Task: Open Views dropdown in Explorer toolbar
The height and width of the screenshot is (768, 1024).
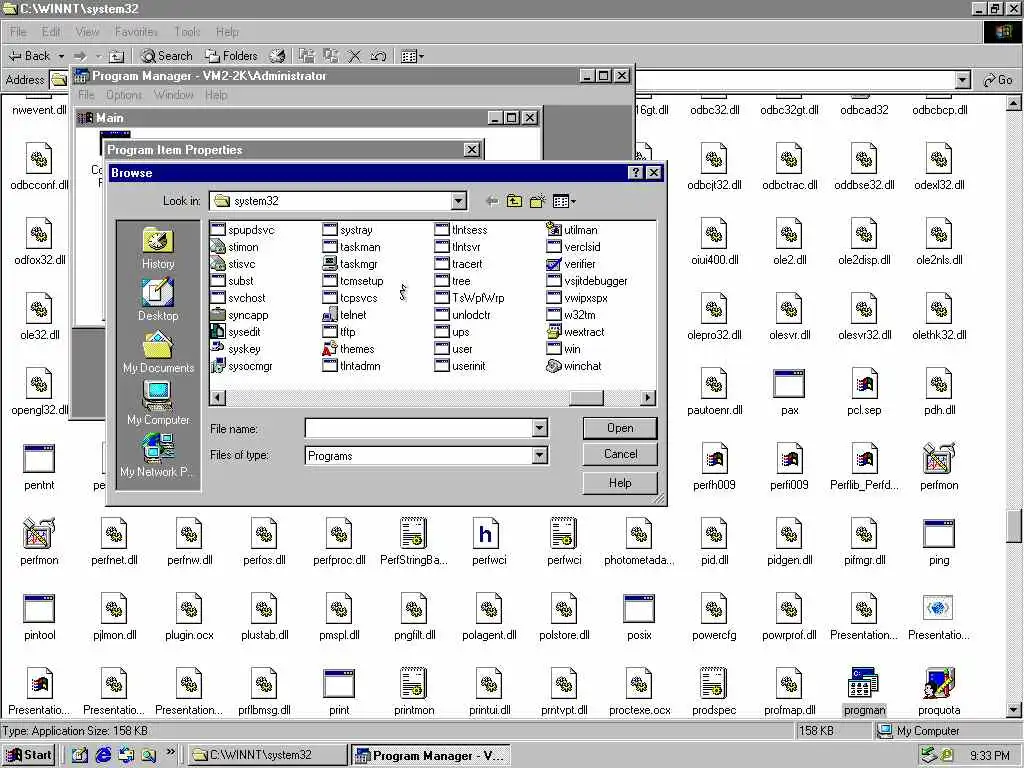Action: point(412,56)
